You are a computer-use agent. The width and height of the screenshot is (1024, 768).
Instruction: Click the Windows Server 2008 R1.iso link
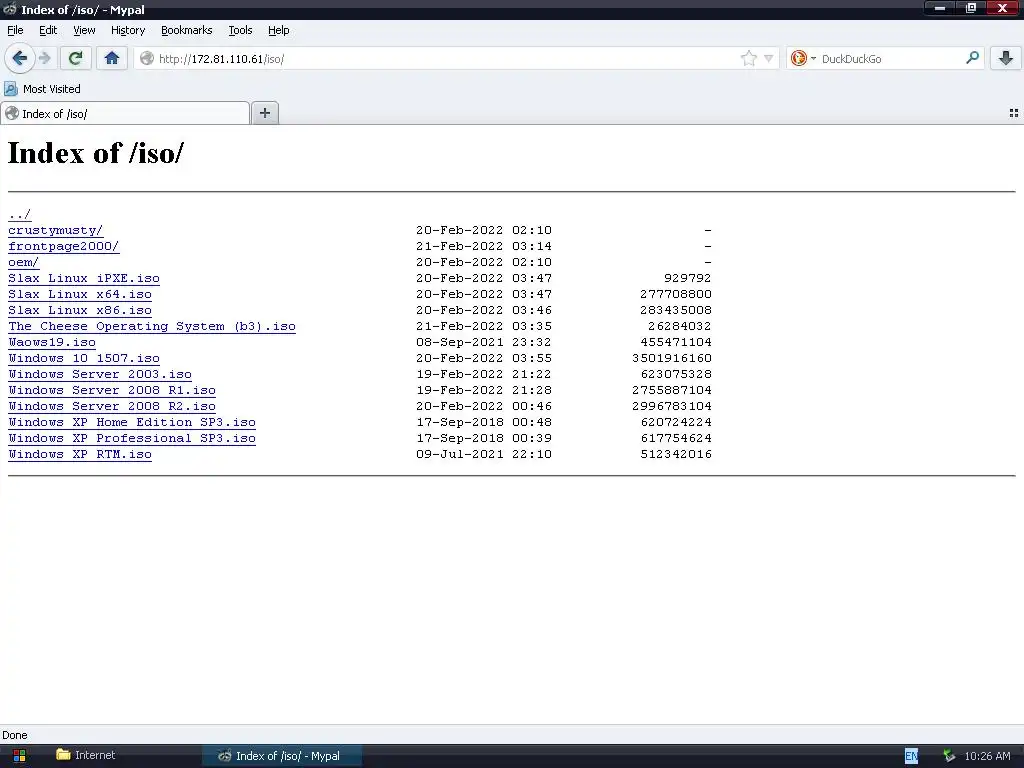click(112, 391)
